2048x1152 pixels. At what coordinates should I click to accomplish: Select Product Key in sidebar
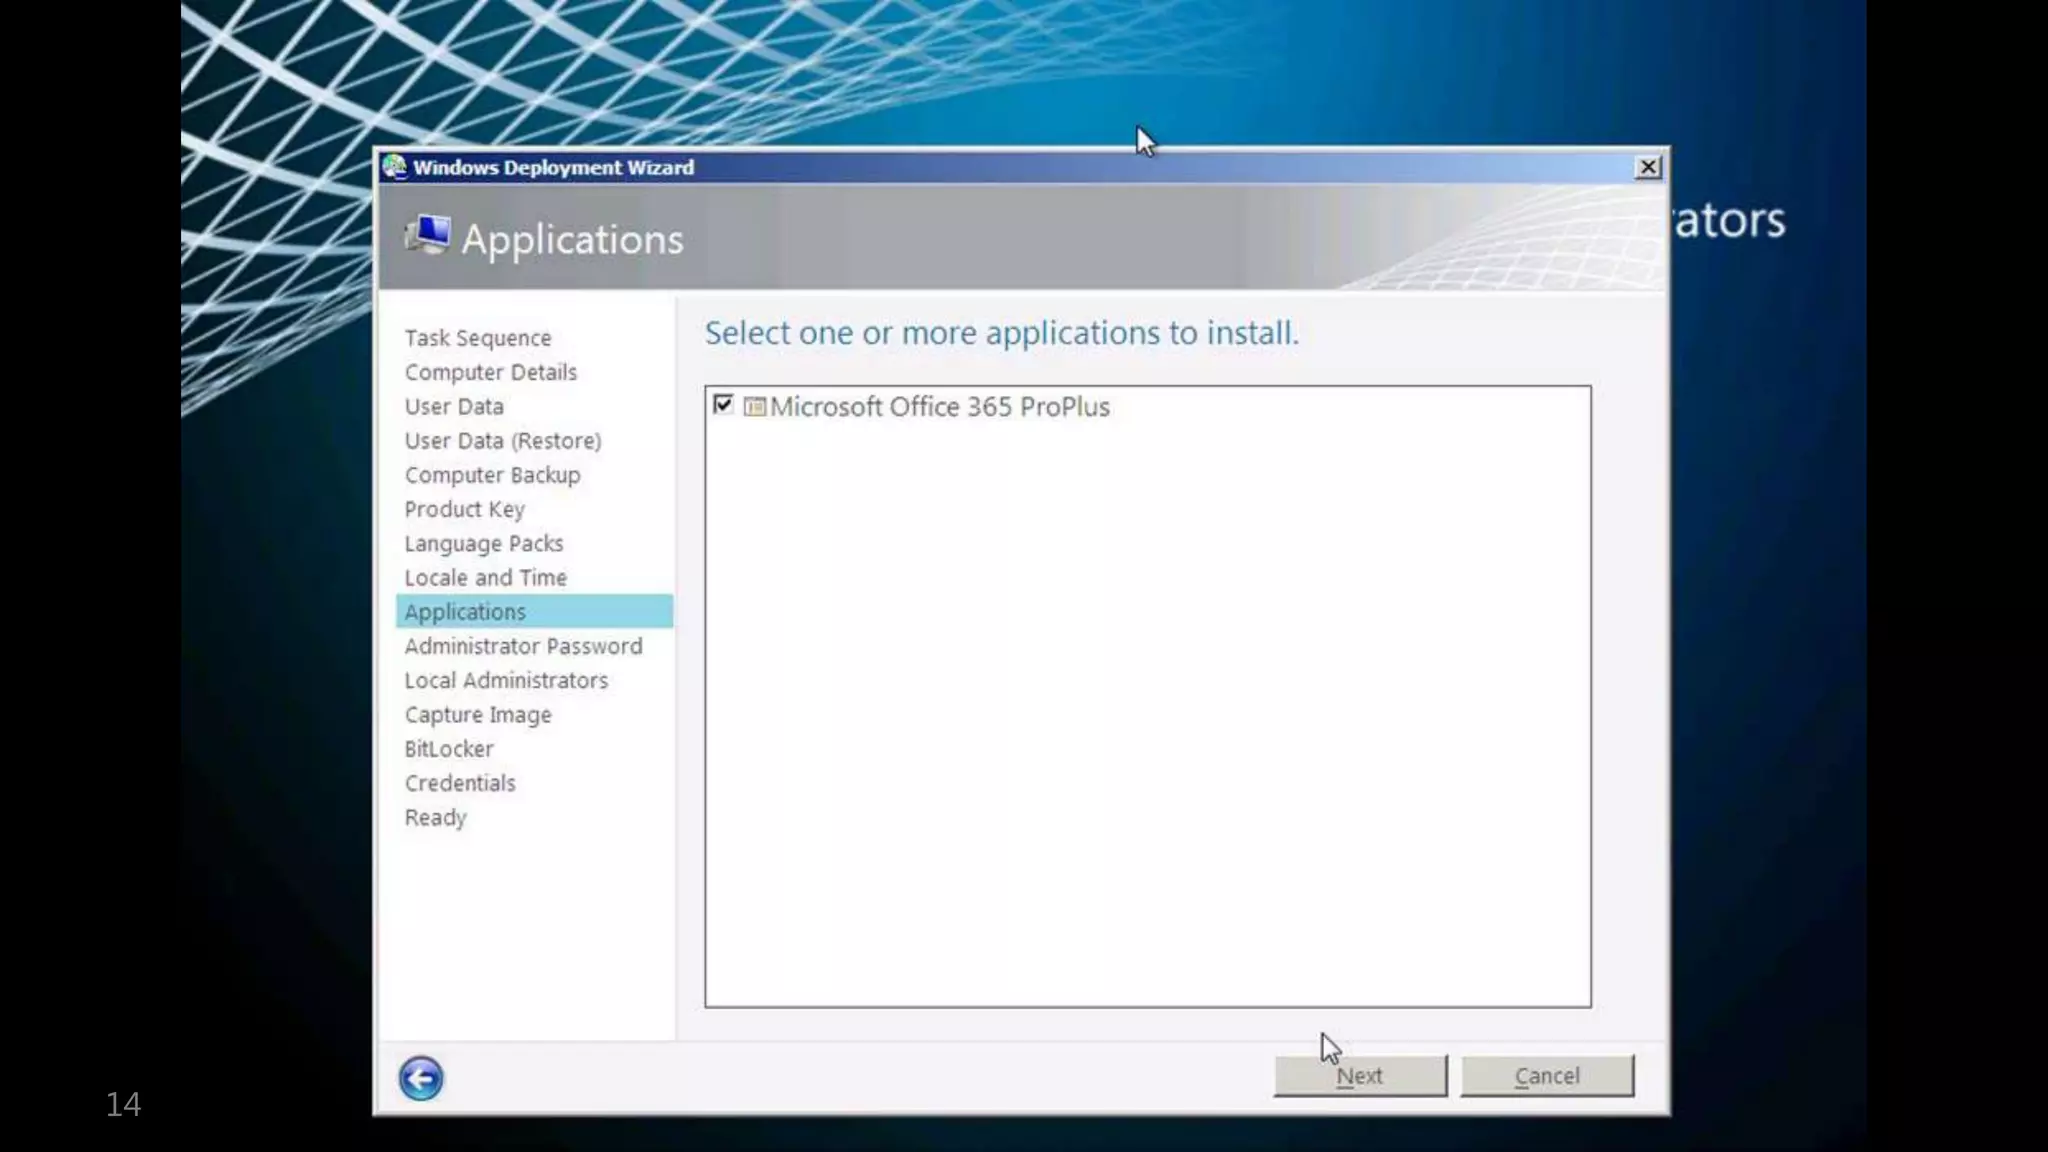coord(464,509)
